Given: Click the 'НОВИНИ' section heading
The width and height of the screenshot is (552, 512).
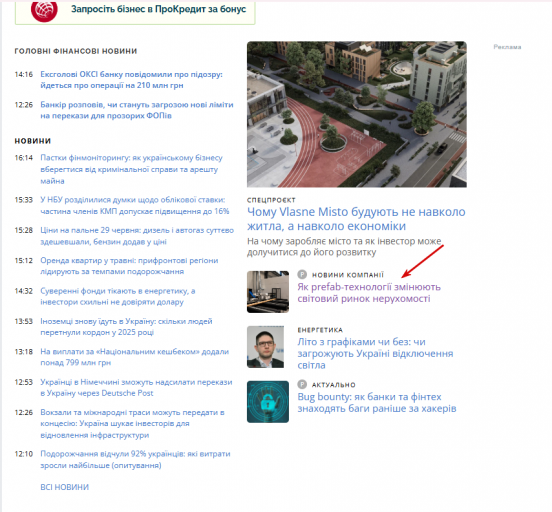Looking at the screenshot, I should point(33,141).
